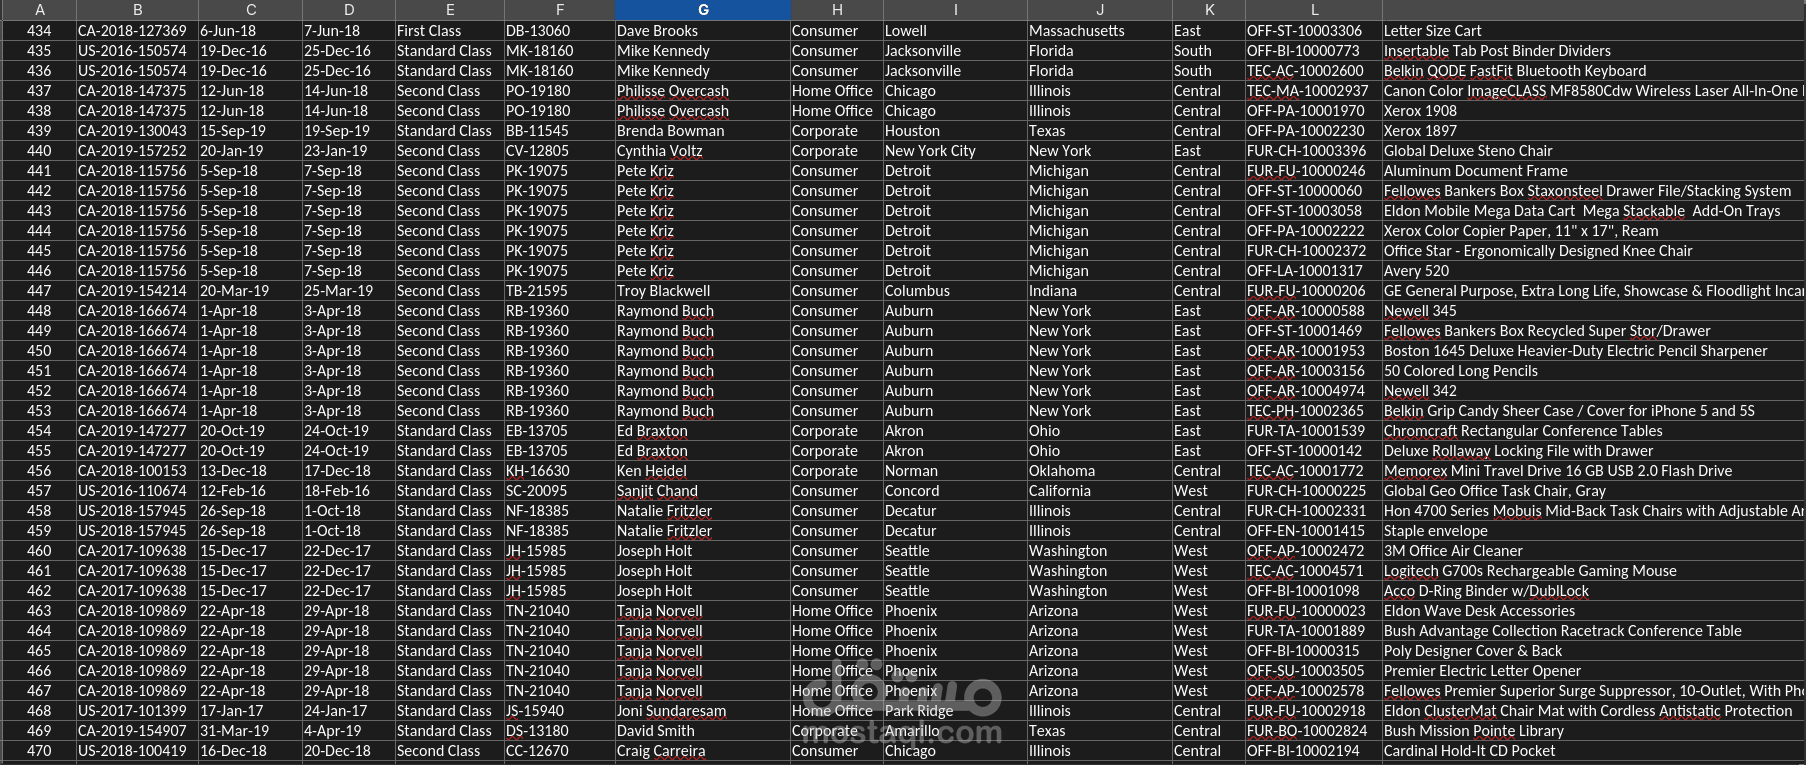Image resolution: width=1806 pixels, height=765 pixels.
Task: Click Cardinal Hold-It CD Pocket cell
Action: pos(1593,751)
